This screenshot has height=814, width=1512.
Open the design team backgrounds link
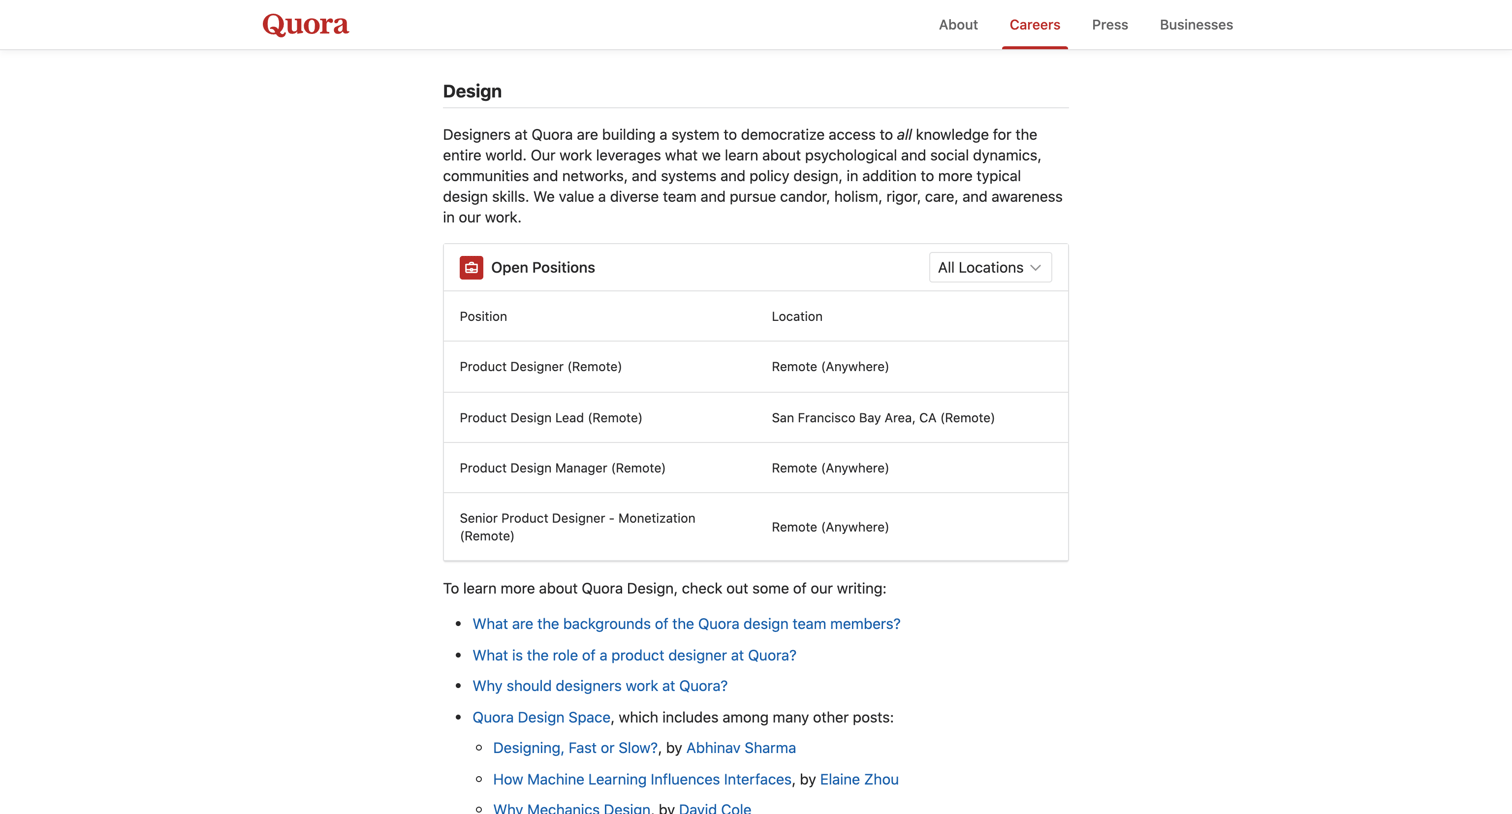tap(686, 624)
